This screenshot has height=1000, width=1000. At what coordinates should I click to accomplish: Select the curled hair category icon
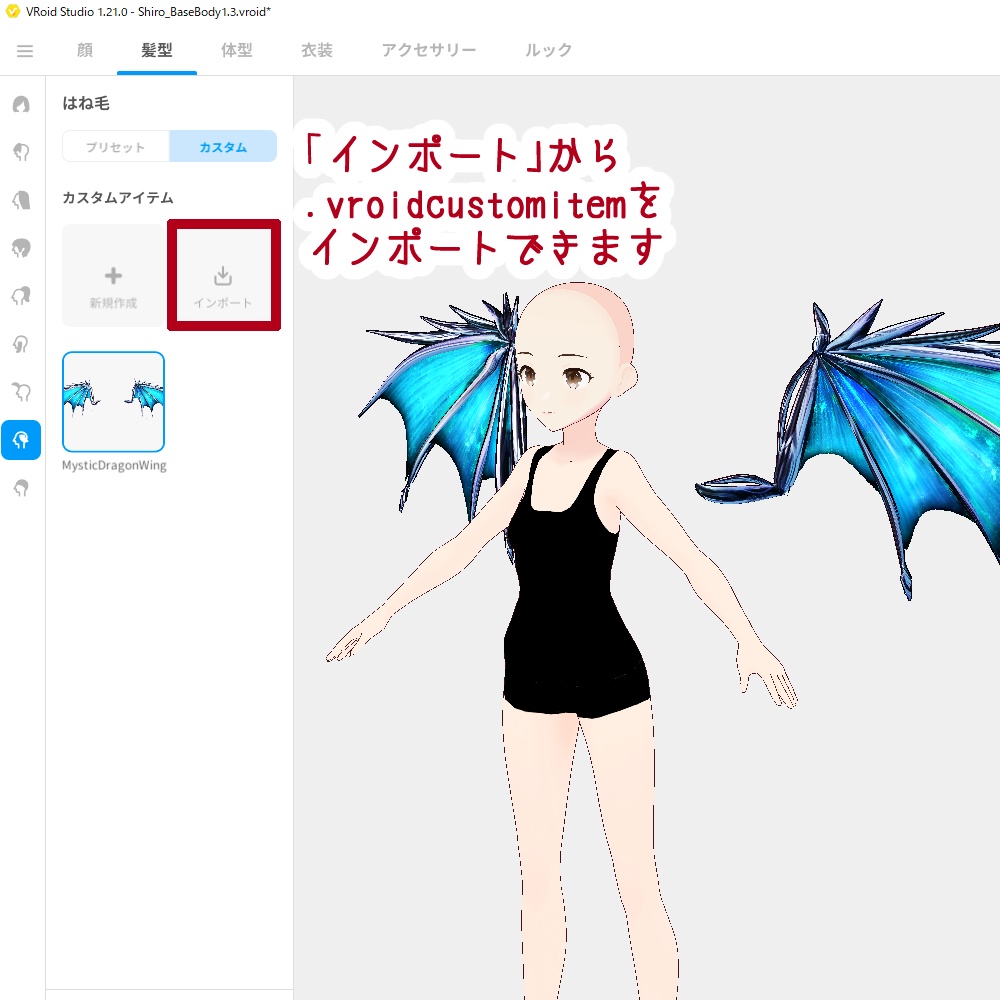click(21, 343)
